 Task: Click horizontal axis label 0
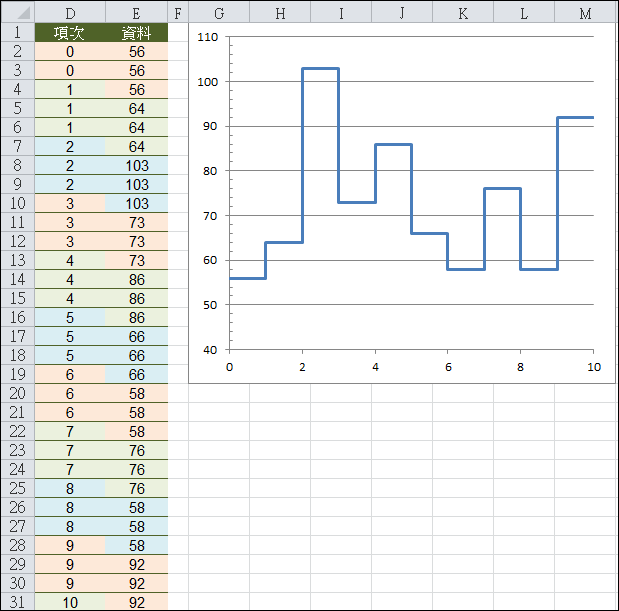[229, 367]
